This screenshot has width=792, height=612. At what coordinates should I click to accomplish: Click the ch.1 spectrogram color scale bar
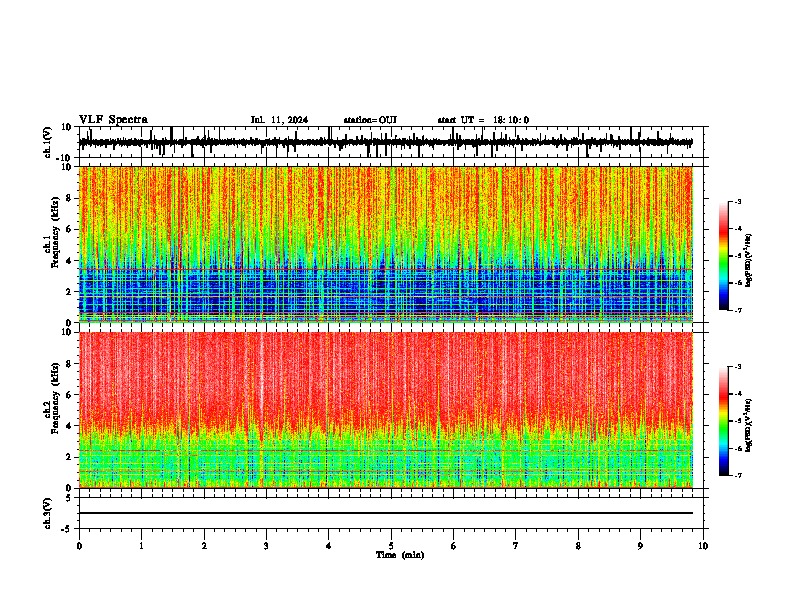724,256
